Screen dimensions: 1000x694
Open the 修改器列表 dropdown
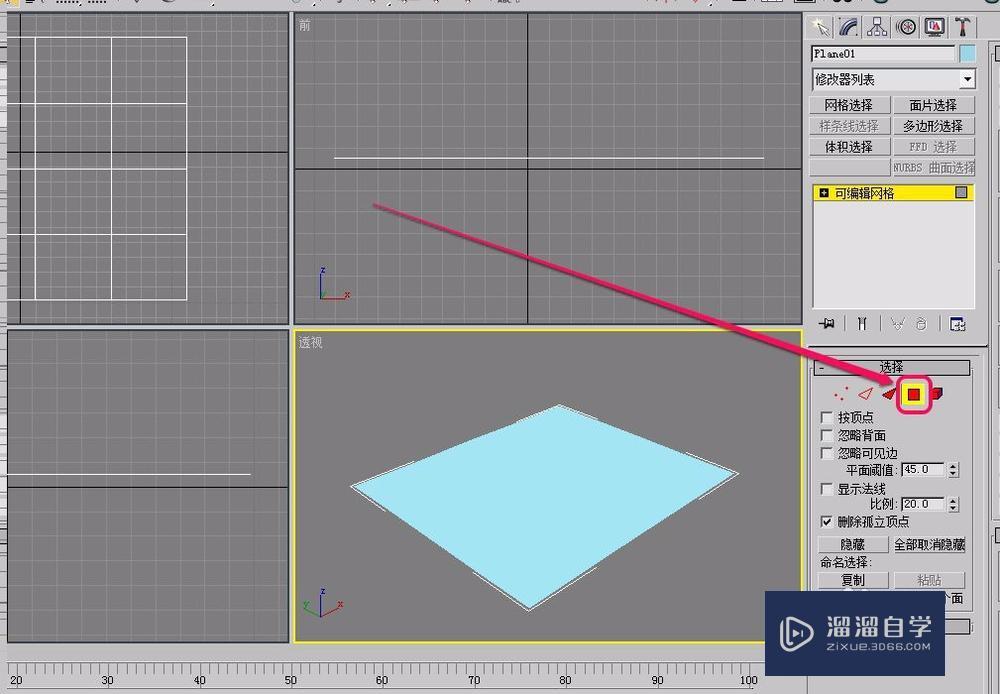pyautogui.click(x=967, y=80)
